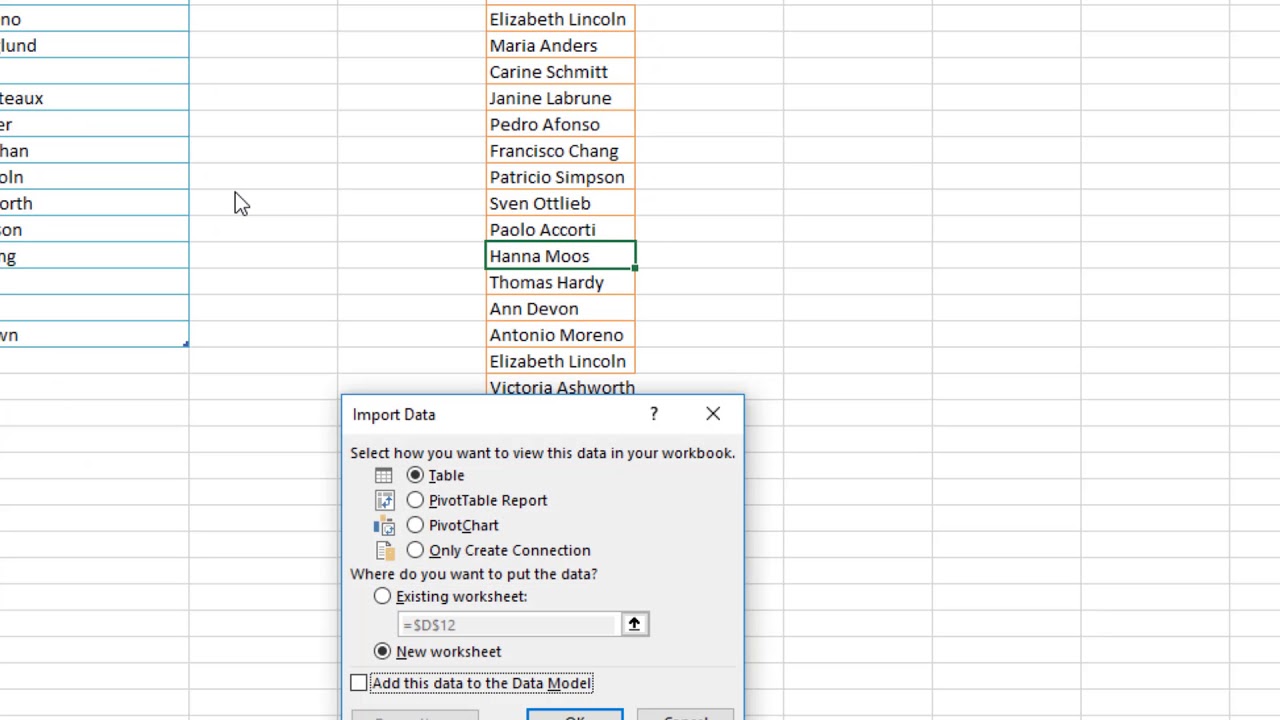
Task: Choose Only Create Connection
Action: click(x=415, y=550)
